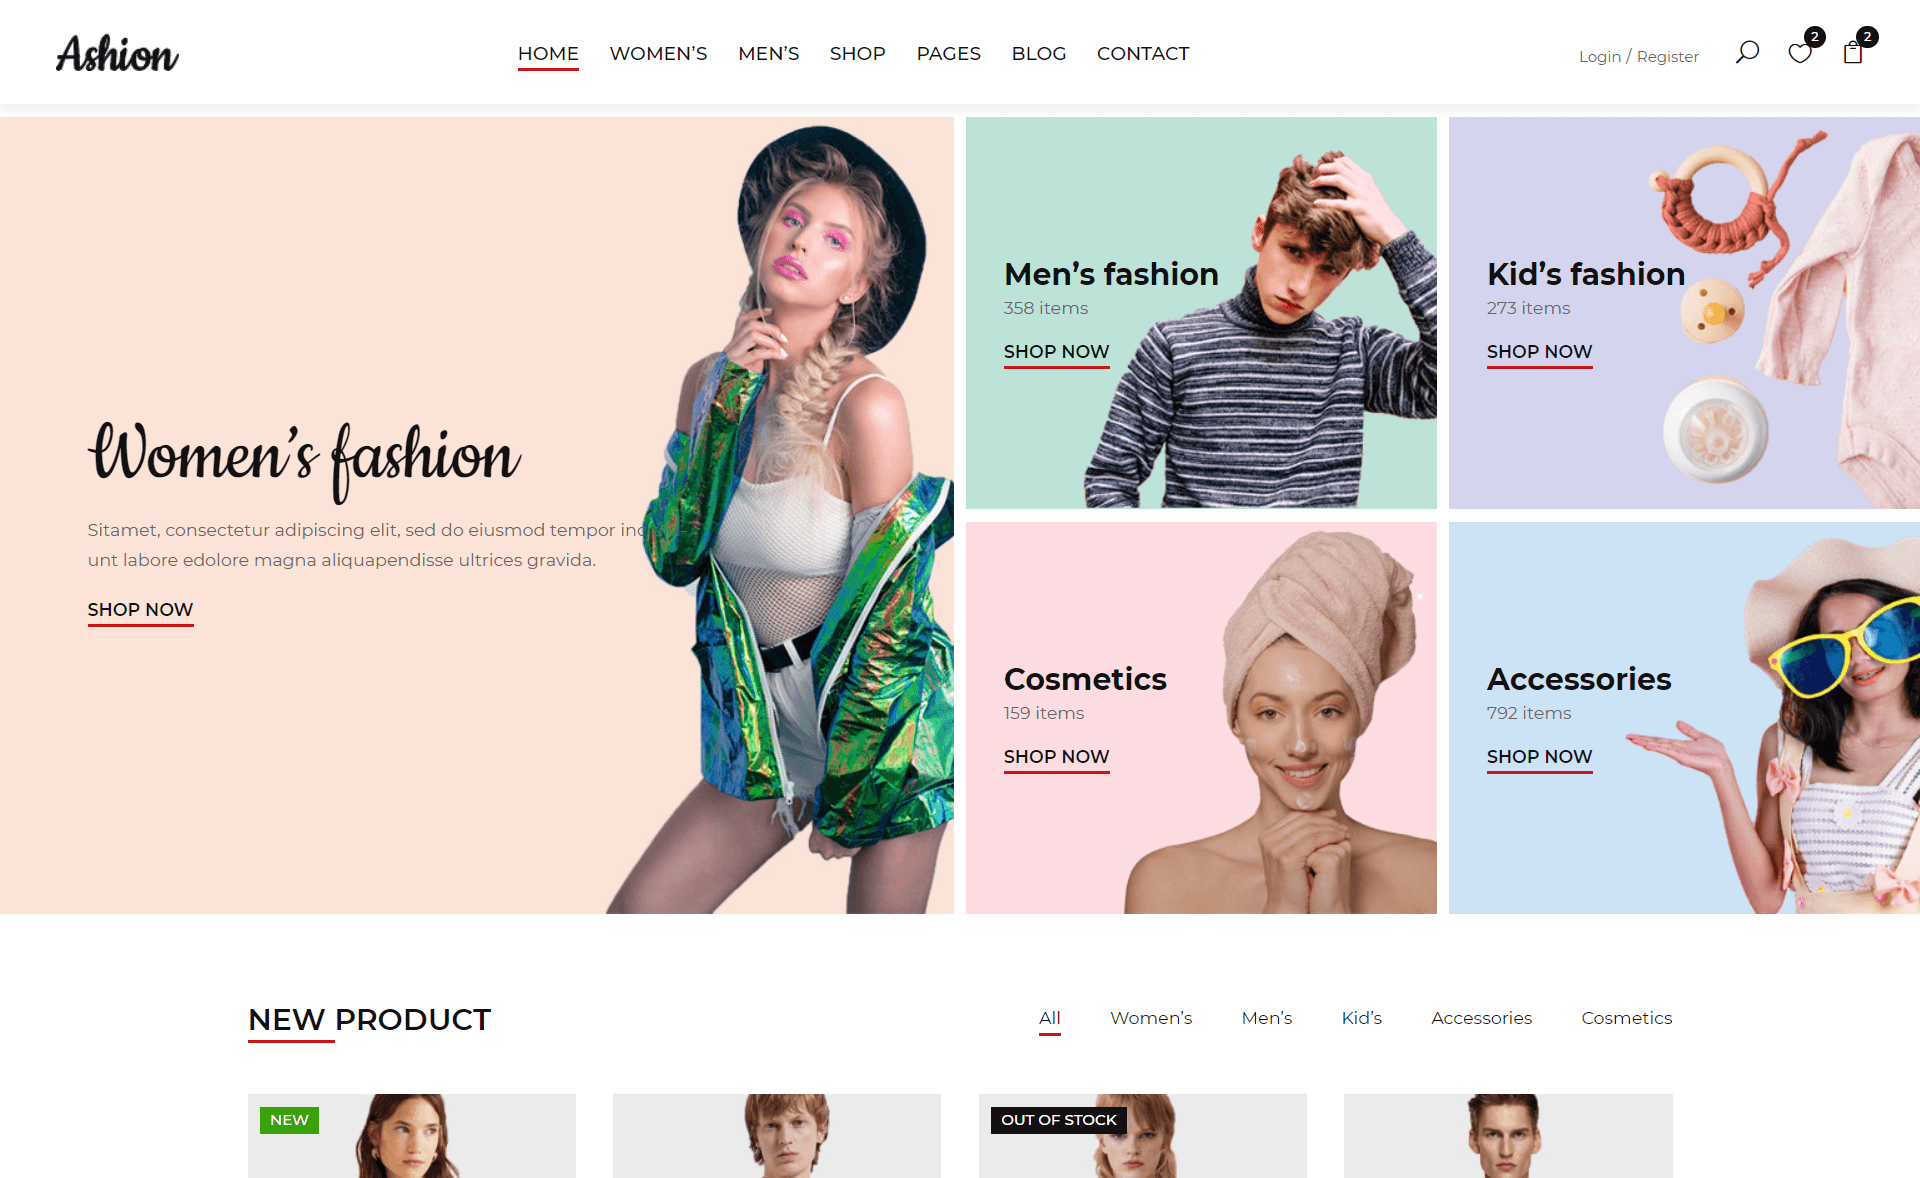Click 'SHOP NOW' under Men's fashion section
Image resolution: width=1920 pixels, height=1178 pixels.
click(1056, 351)
